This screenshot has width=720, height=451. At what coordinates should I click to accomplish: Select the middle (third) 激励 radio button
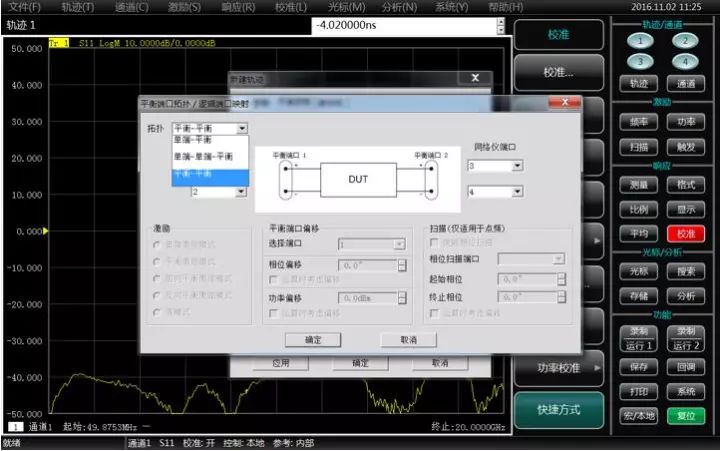pyautogui.click(x=157, y=279)
